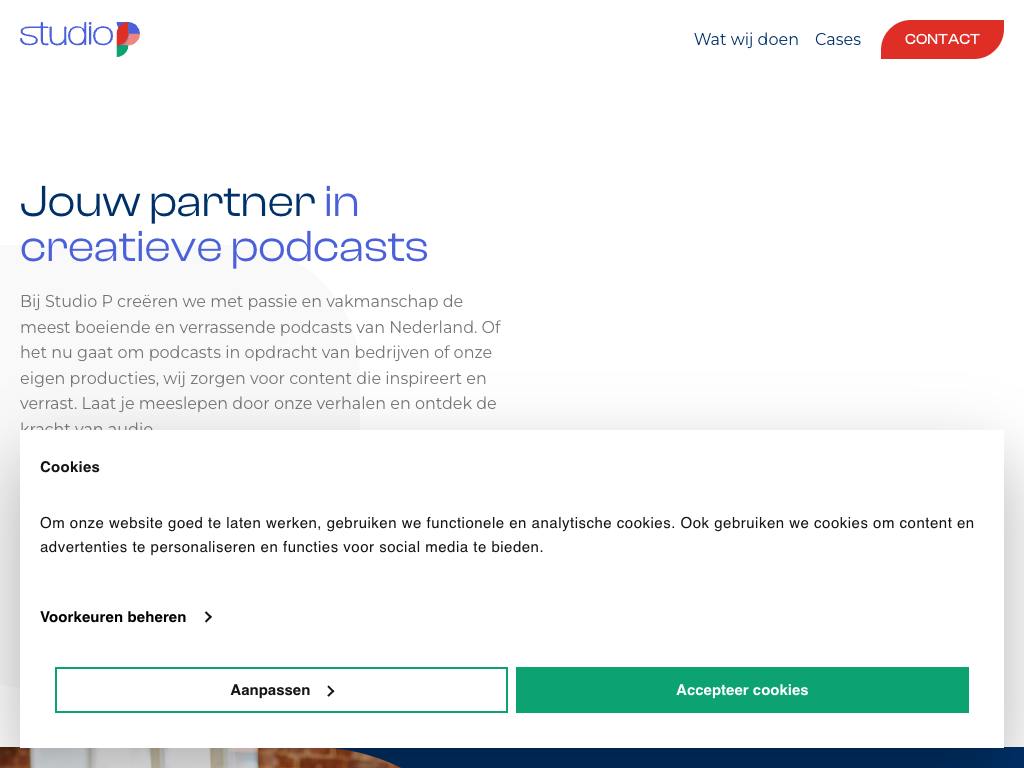
Task: Click the 'creatieve podcasts' blue headline text
Action: pos(224,247)
